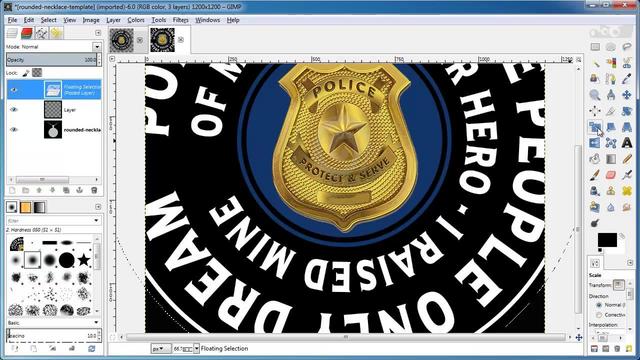This screenshot has width=640, height=360.
Task: Select the Color Picker eyedropper tool
Action: [x=627, y=79]
